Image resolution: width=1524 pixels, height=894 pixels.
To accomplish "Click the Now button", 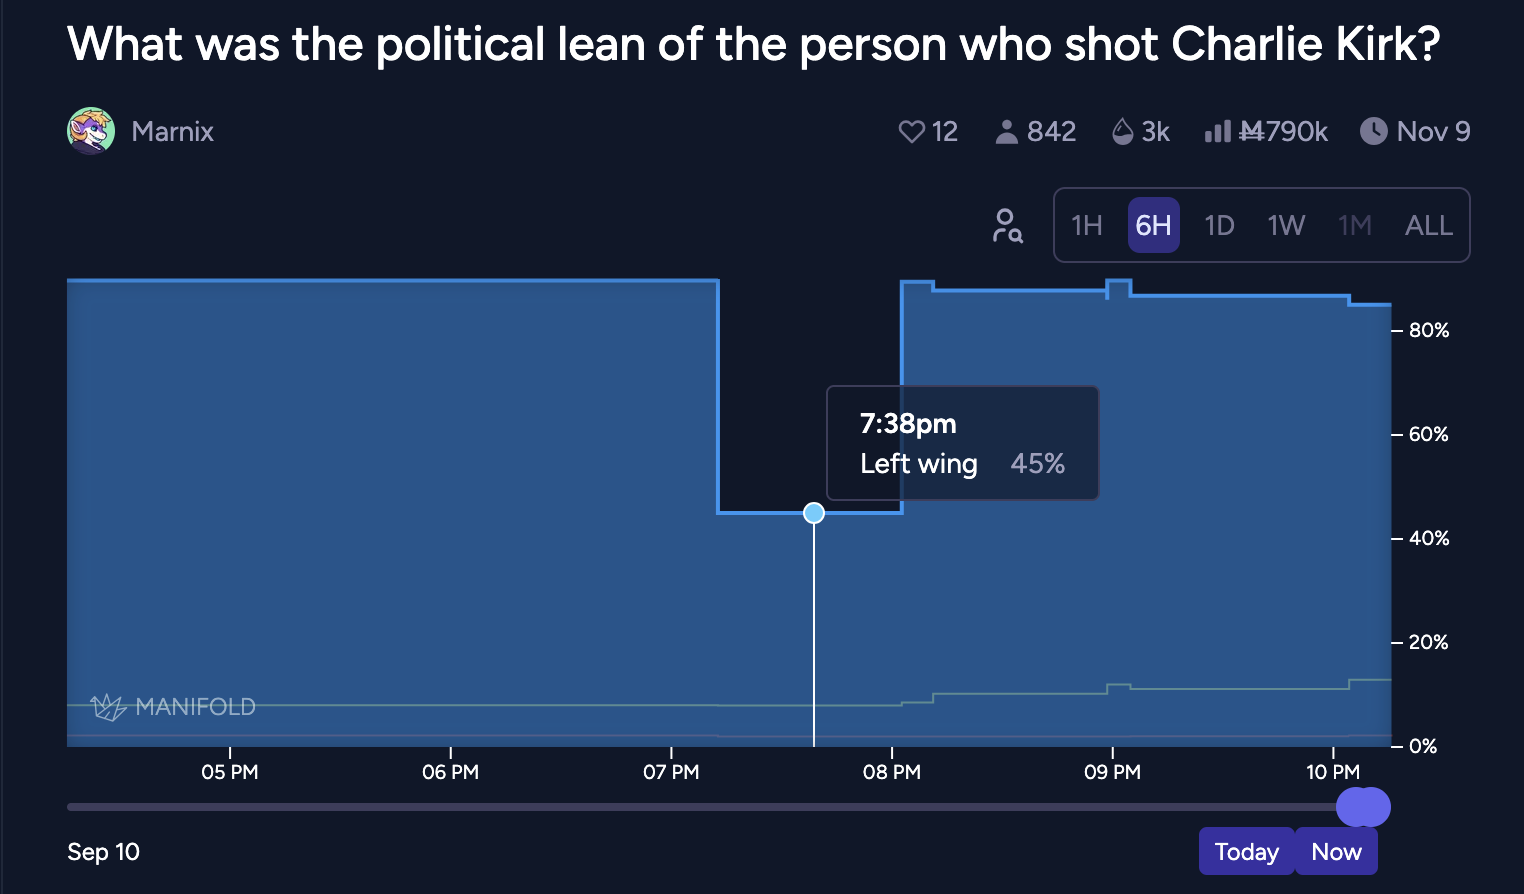I will tap(1336, 852).
